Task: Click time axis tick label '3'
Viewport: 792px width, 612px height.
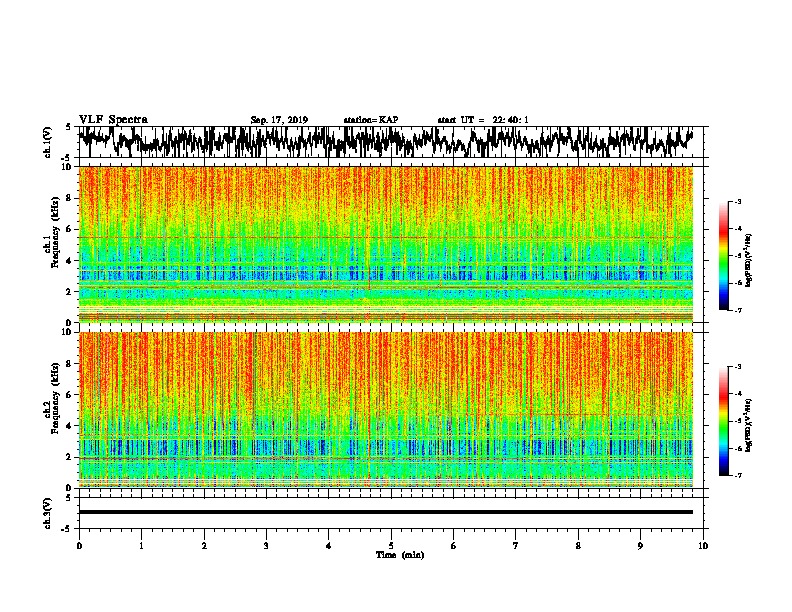Action: (266, 546)
